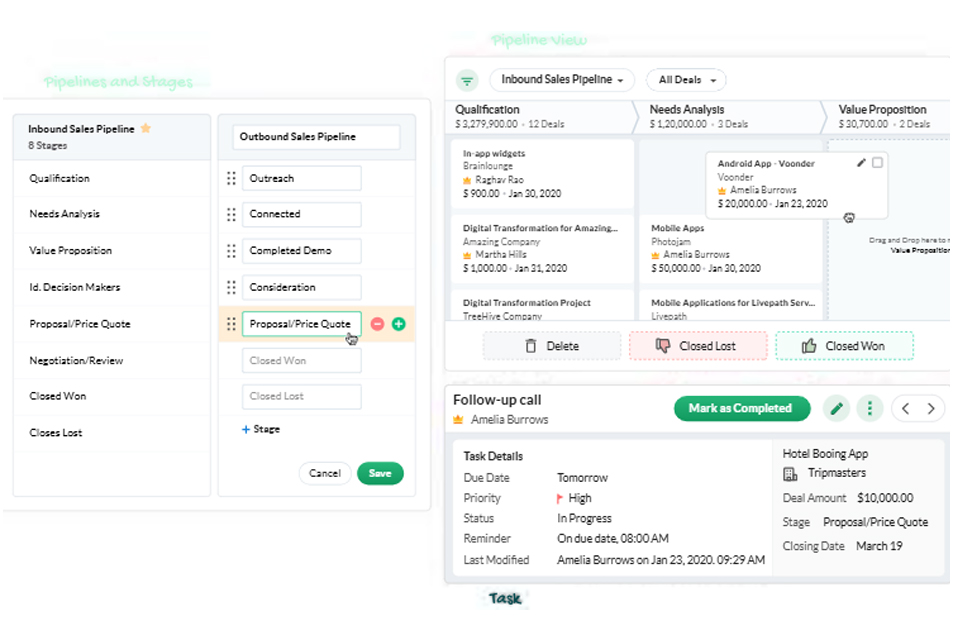This screenshot has width=954, height=641.
Task: Click the Tripmasters company building icon
Action: [x=790, y=474]
